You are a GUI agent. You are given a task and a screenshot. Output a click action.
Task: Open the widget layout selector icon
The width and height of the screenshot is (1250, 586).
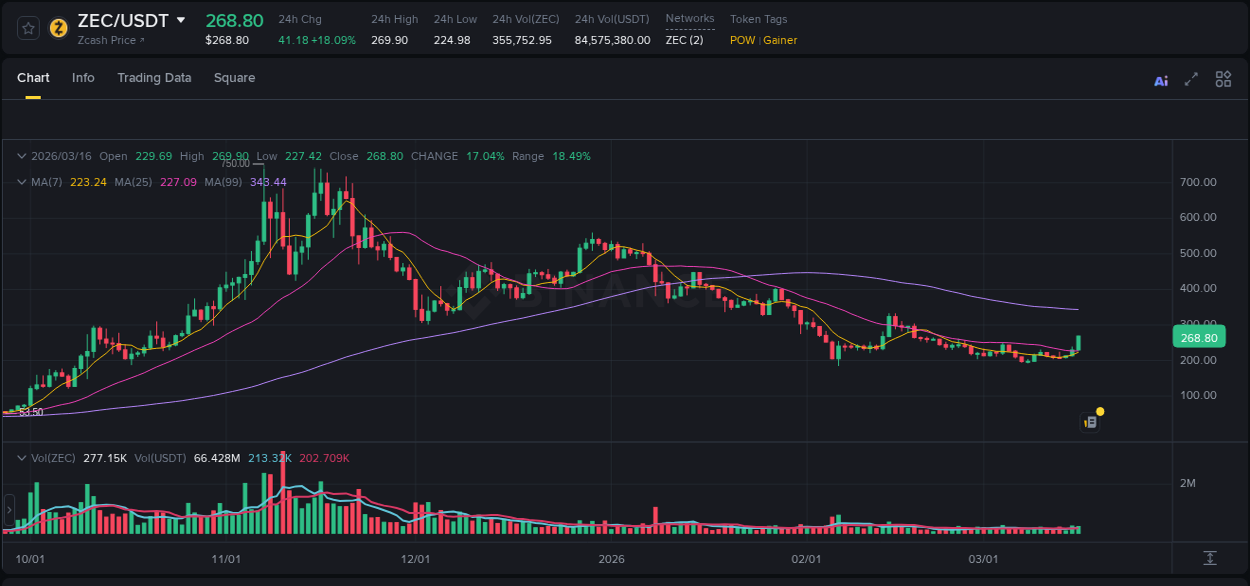coord(1223,79)
